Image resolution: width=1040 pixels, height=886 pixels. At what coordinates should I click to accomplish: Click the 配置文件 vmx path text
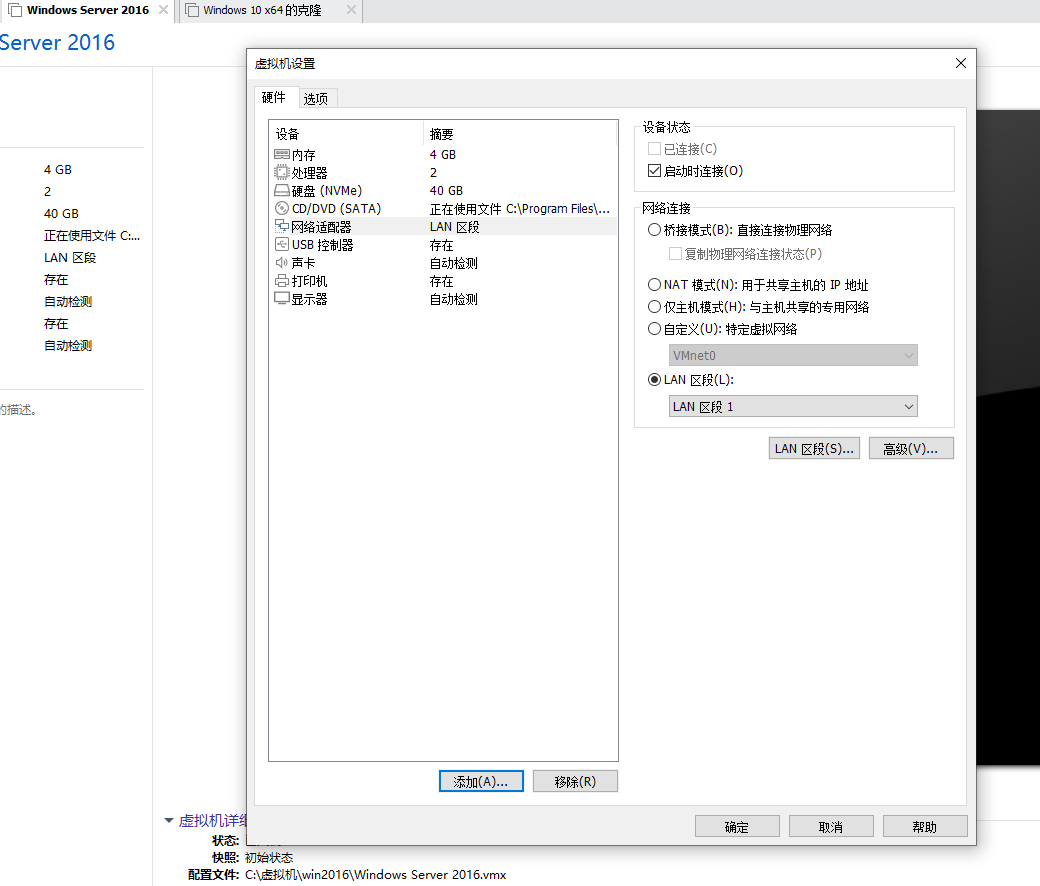click(375, 875)
